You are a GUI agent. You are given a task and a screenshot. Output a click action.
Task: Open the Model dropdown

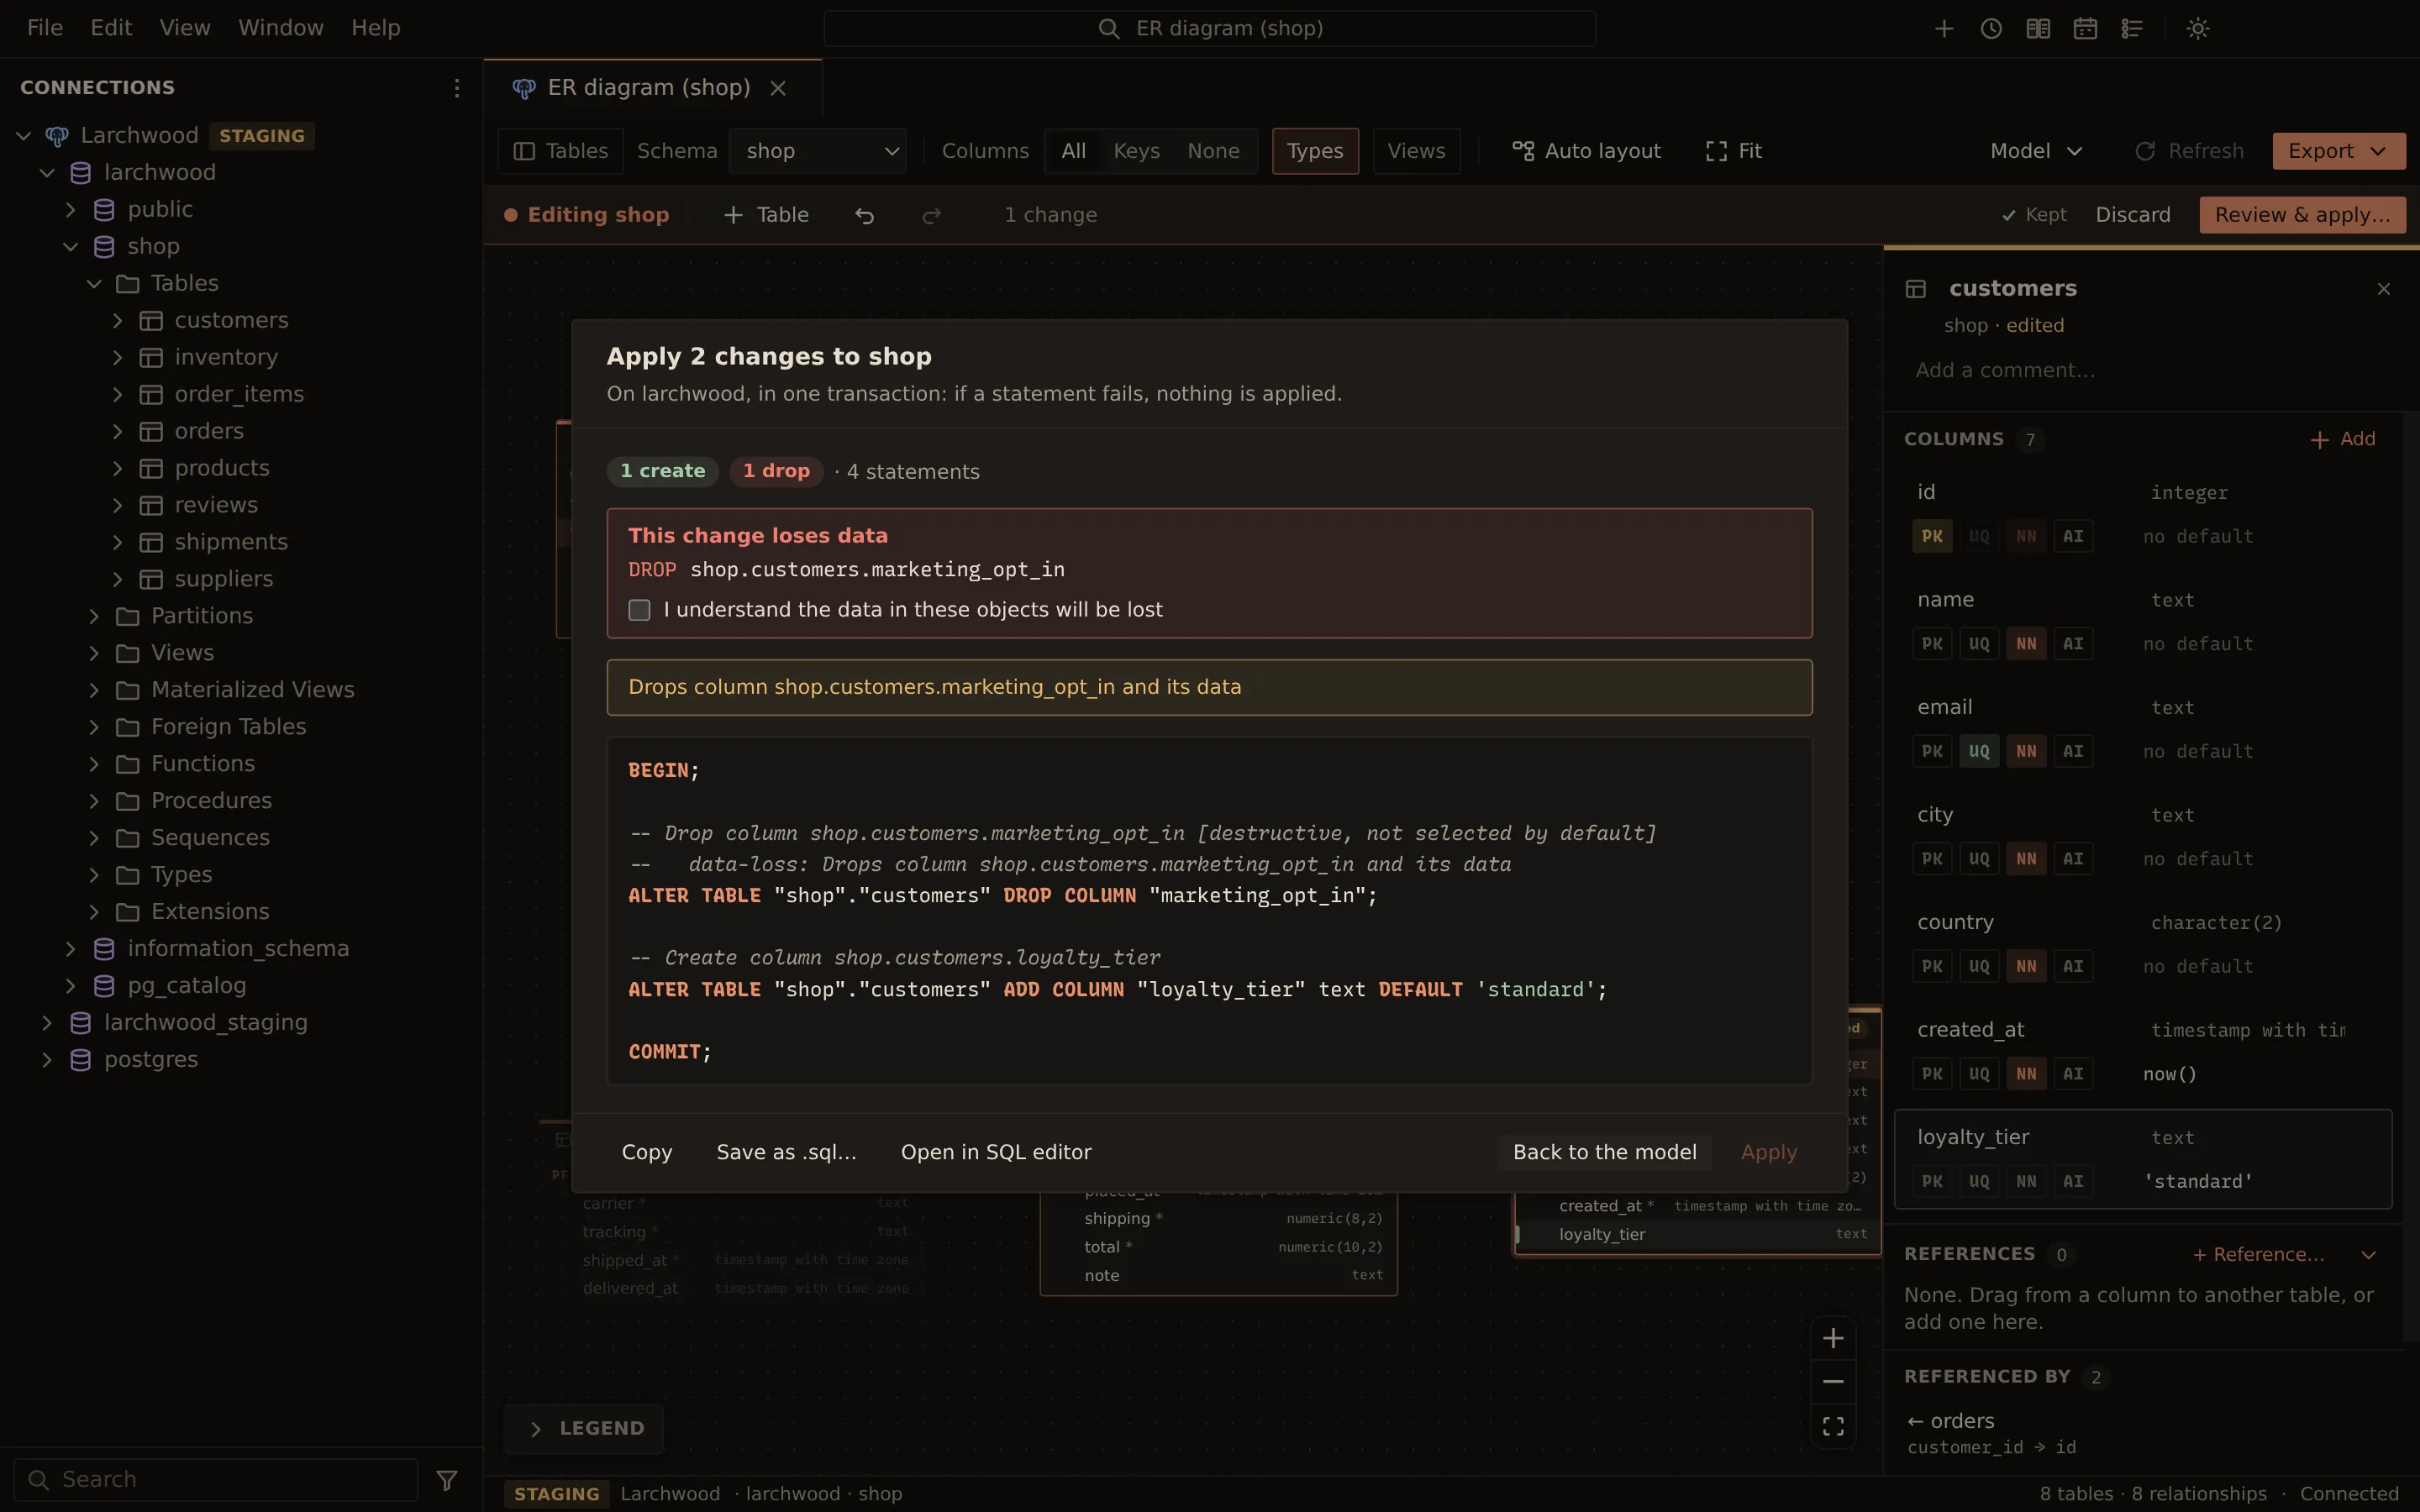(2036, 151)
